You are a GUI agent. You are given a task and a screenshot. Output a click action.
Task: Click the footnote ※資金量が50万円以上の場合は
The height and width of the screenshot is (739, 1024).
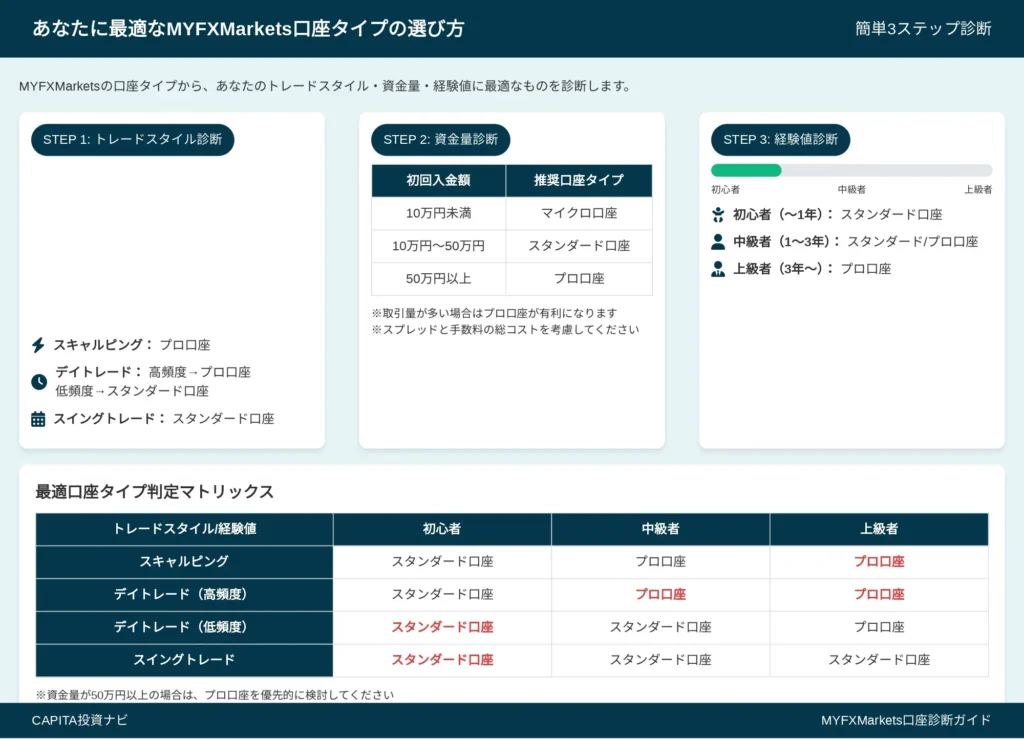click(x=215, y=695)
